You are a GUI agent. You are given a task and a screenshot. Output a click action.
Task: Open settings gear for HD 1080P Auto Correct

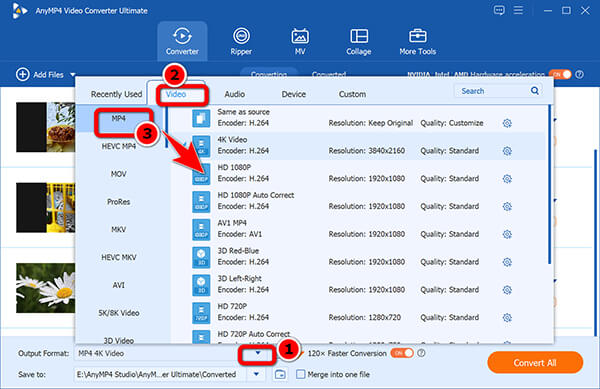pos(507,207)
